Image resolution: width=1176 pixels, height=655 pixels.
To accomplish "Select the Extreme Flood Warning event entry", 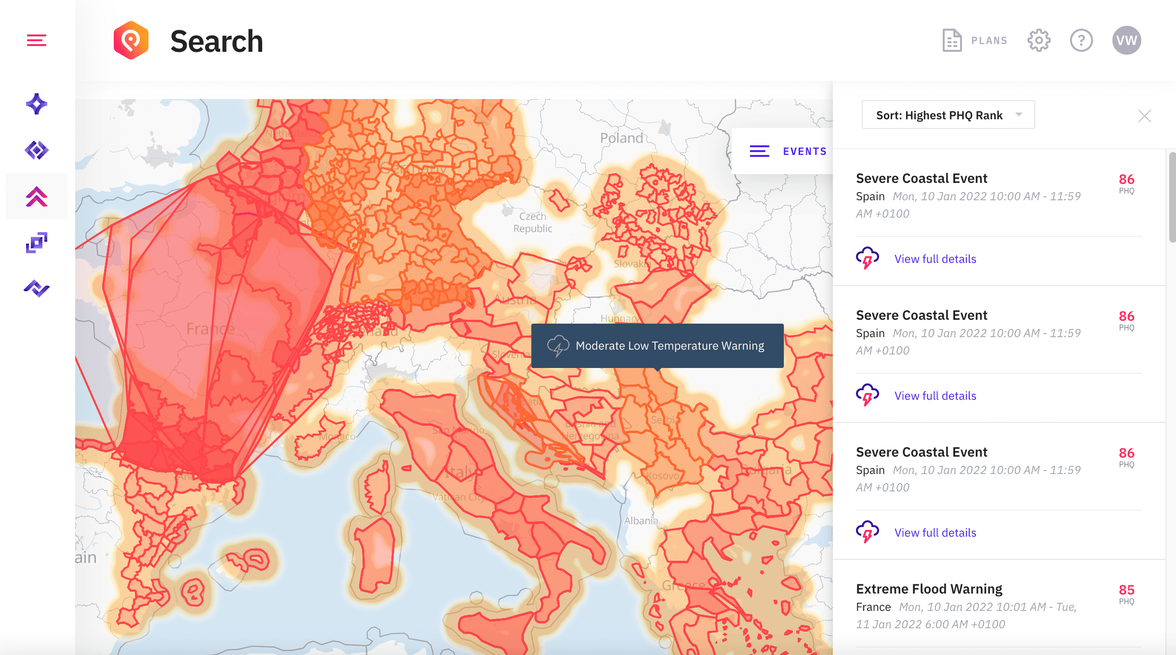I will tap(929, 588).
